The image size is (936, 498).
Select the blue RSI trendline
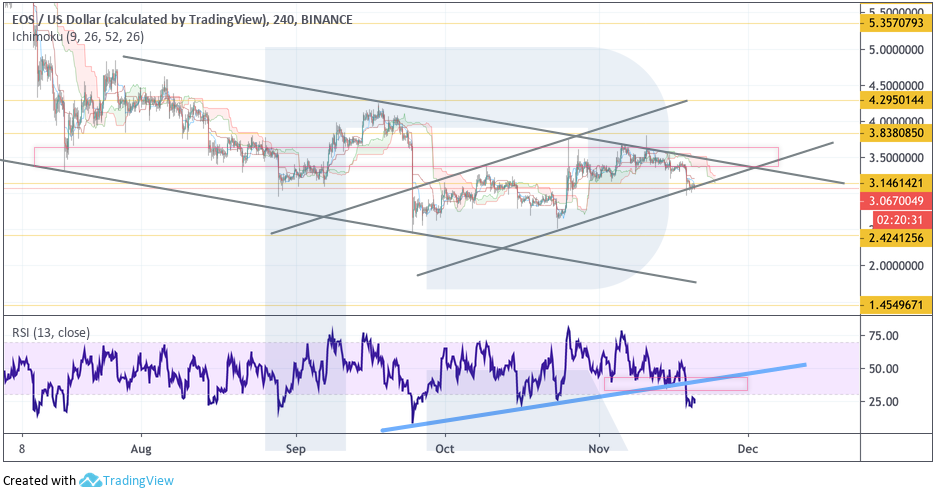(x=600, y=394)
